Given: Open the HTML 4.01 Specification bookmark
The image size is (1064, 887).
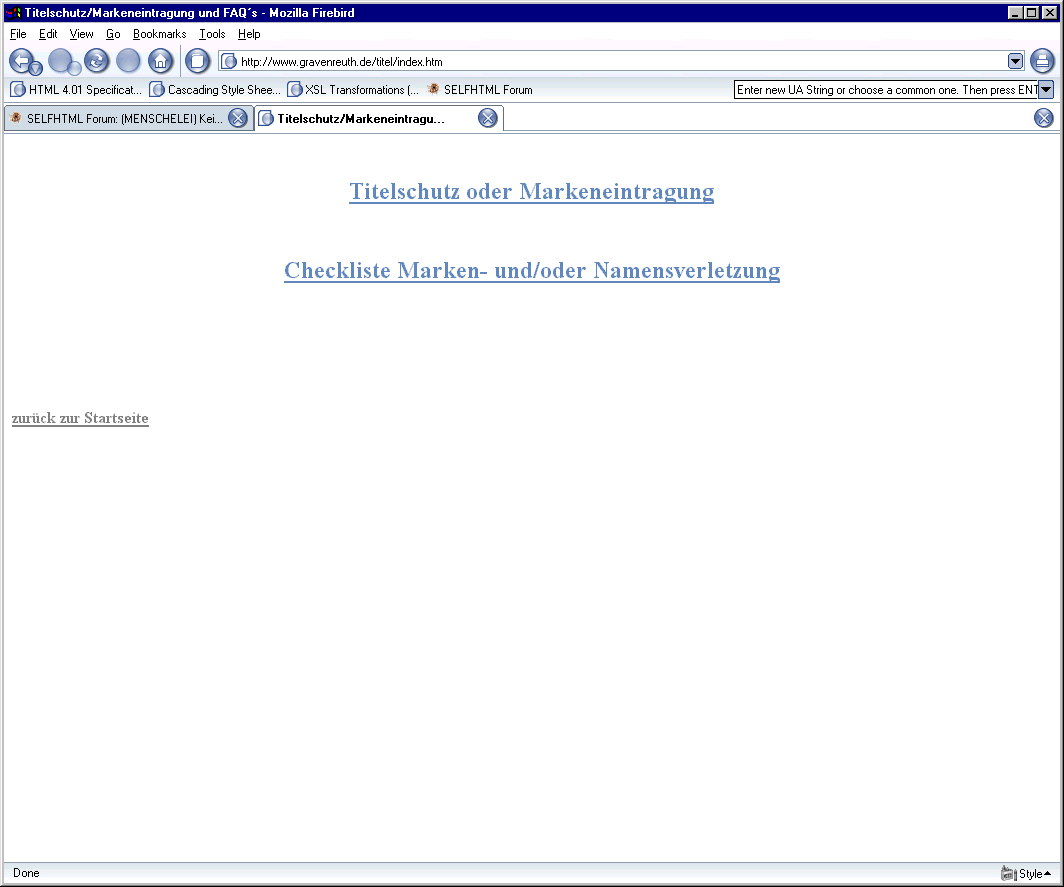Looking at the screenshot, I should tap(77, 90).
